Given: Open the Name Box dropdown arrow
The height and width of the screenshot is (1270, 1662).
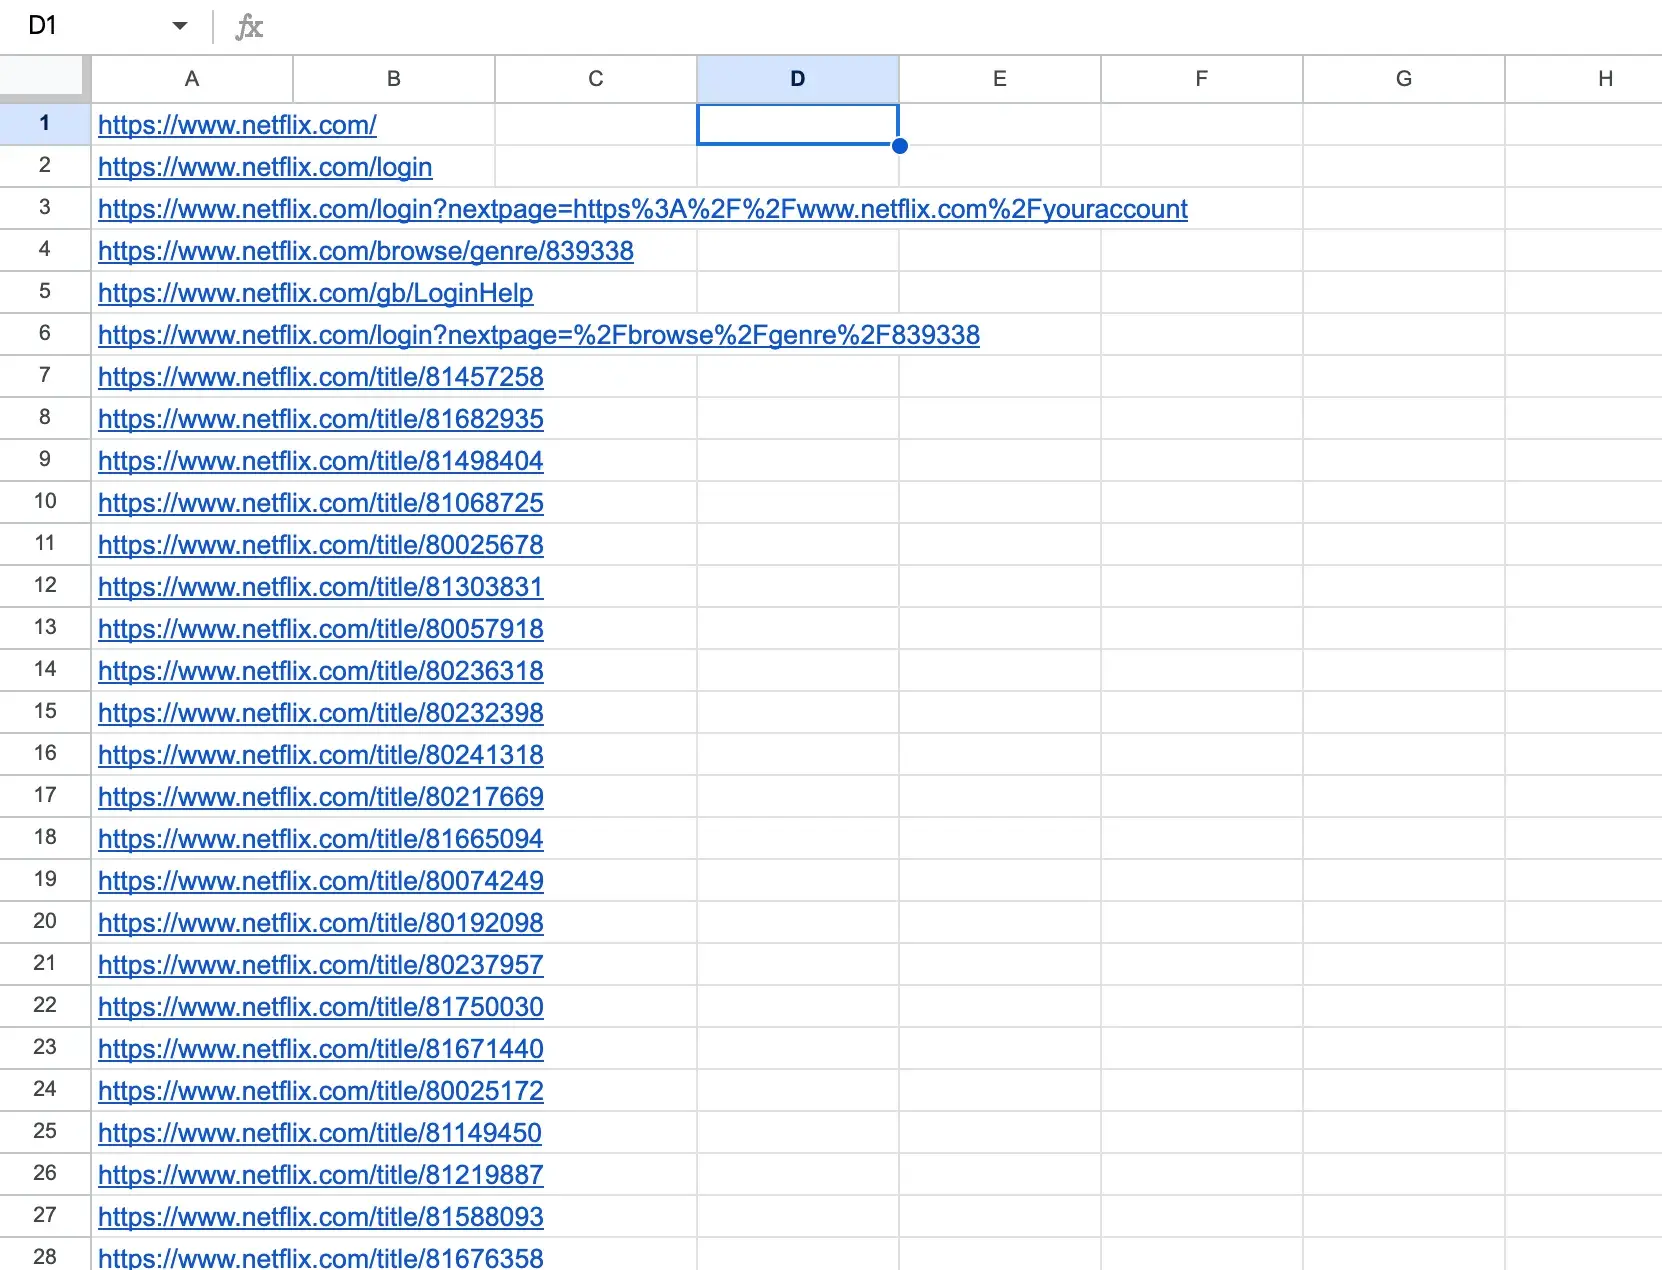Looking at the screenshot, I should pos(180,26).
